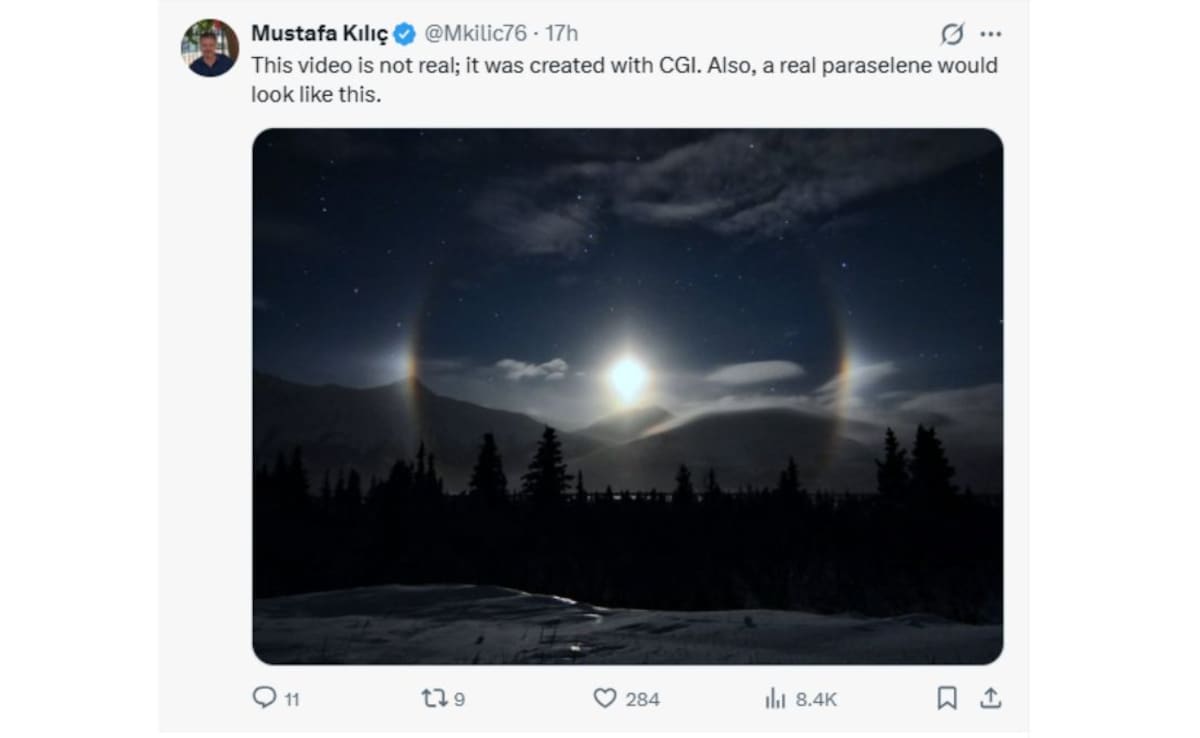The height and width of the screenshot is (738, 1200).
Task: Click the repost arrows icon
Action: [x=434, y=698]
